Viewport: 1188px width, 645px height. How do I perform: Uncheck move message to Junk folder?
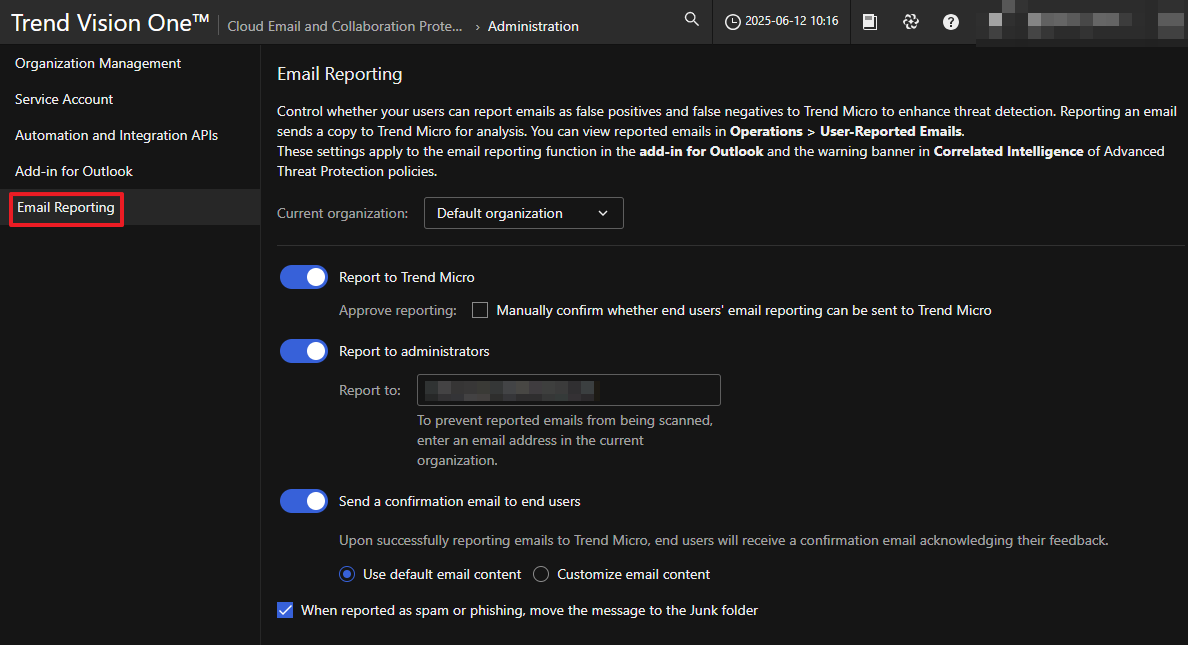(285, 610)
